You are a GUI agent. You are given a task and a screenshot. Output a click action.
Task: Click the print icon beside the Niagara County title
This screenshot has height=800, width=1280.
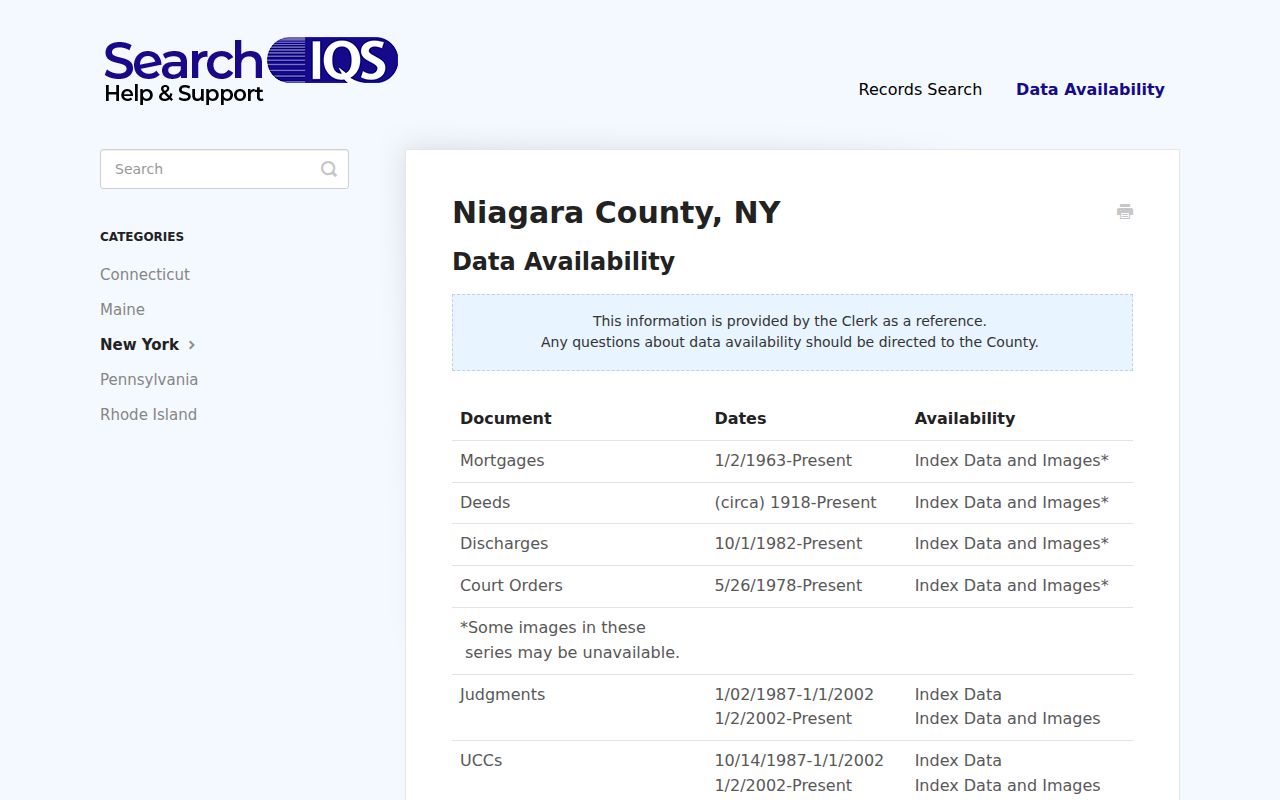click(x=1125, y=211)
